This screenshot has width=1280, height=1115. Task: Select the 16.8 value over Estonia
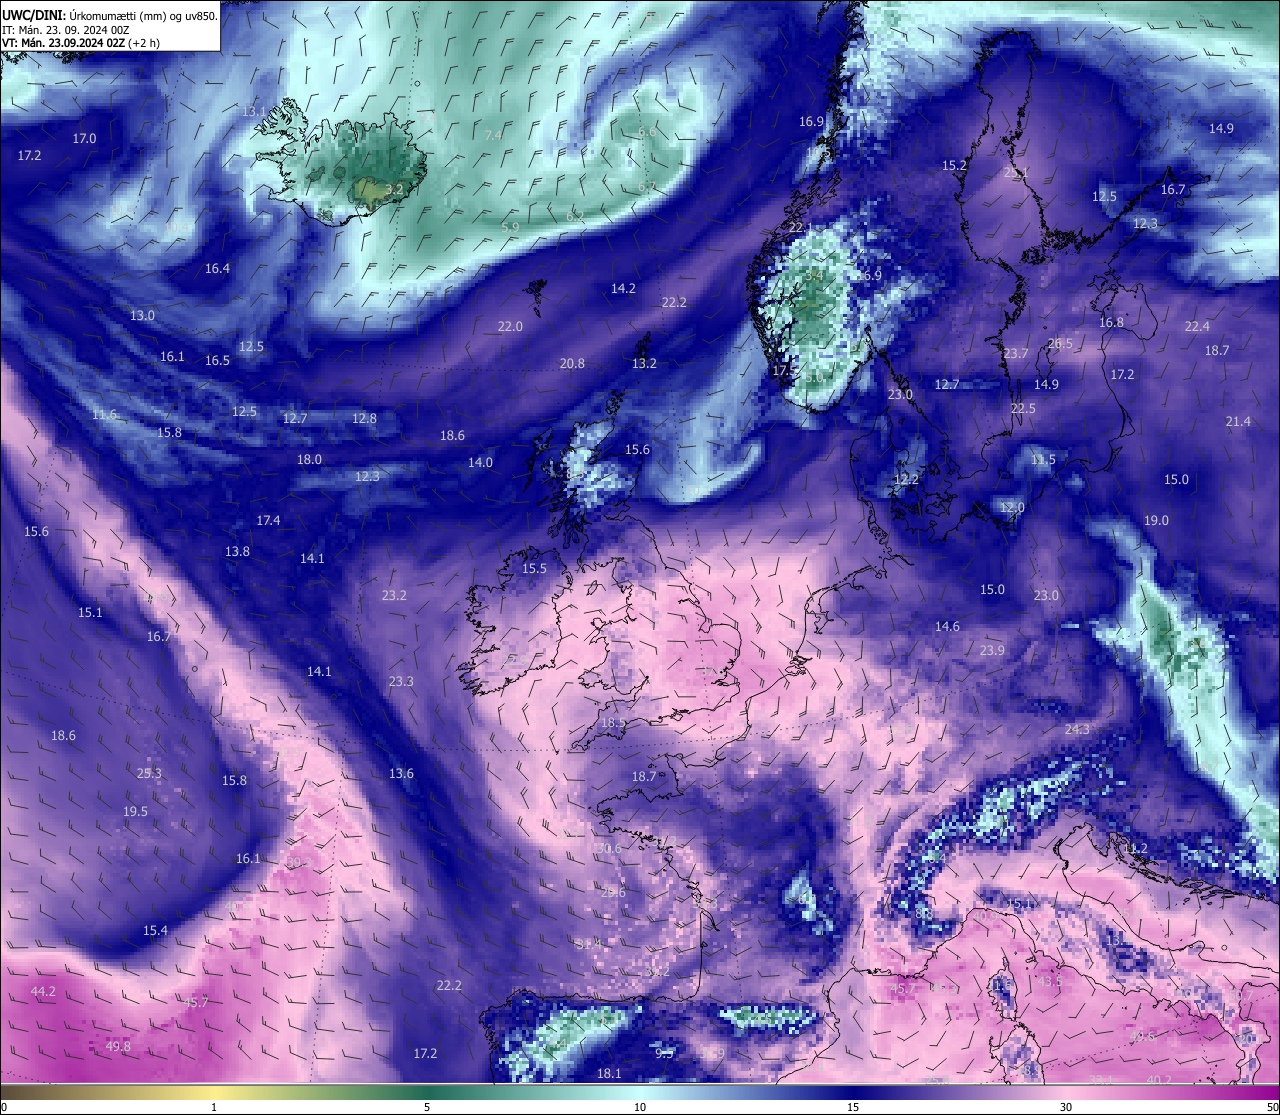point(1111,322)
